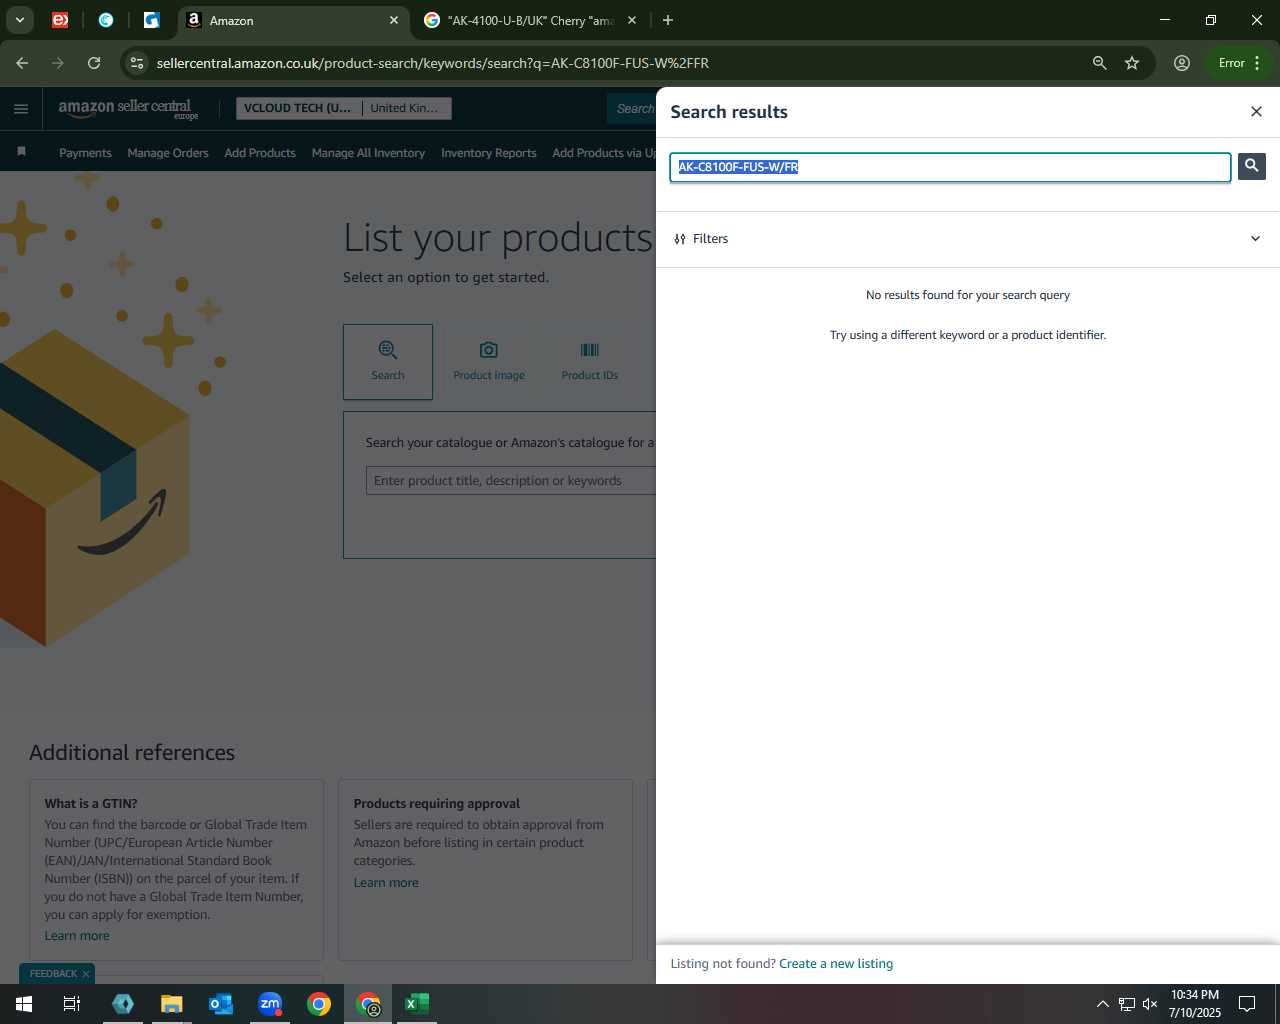The width and height of the screenshot is (1280, 1024).
Task: Switch to the second pinned tab
Action: [106, 20]
